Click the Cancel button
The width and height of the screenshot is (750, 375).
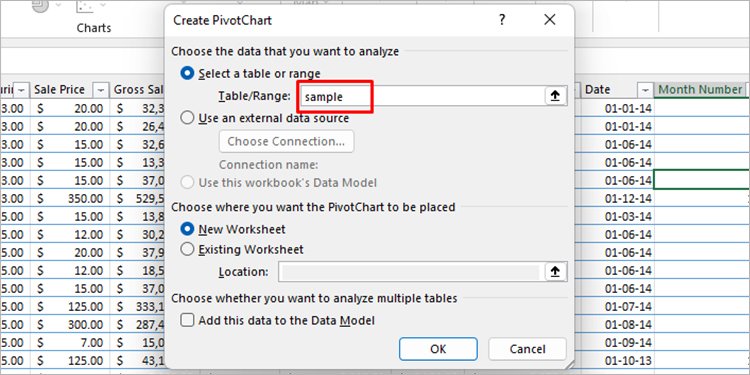(527, 349)
